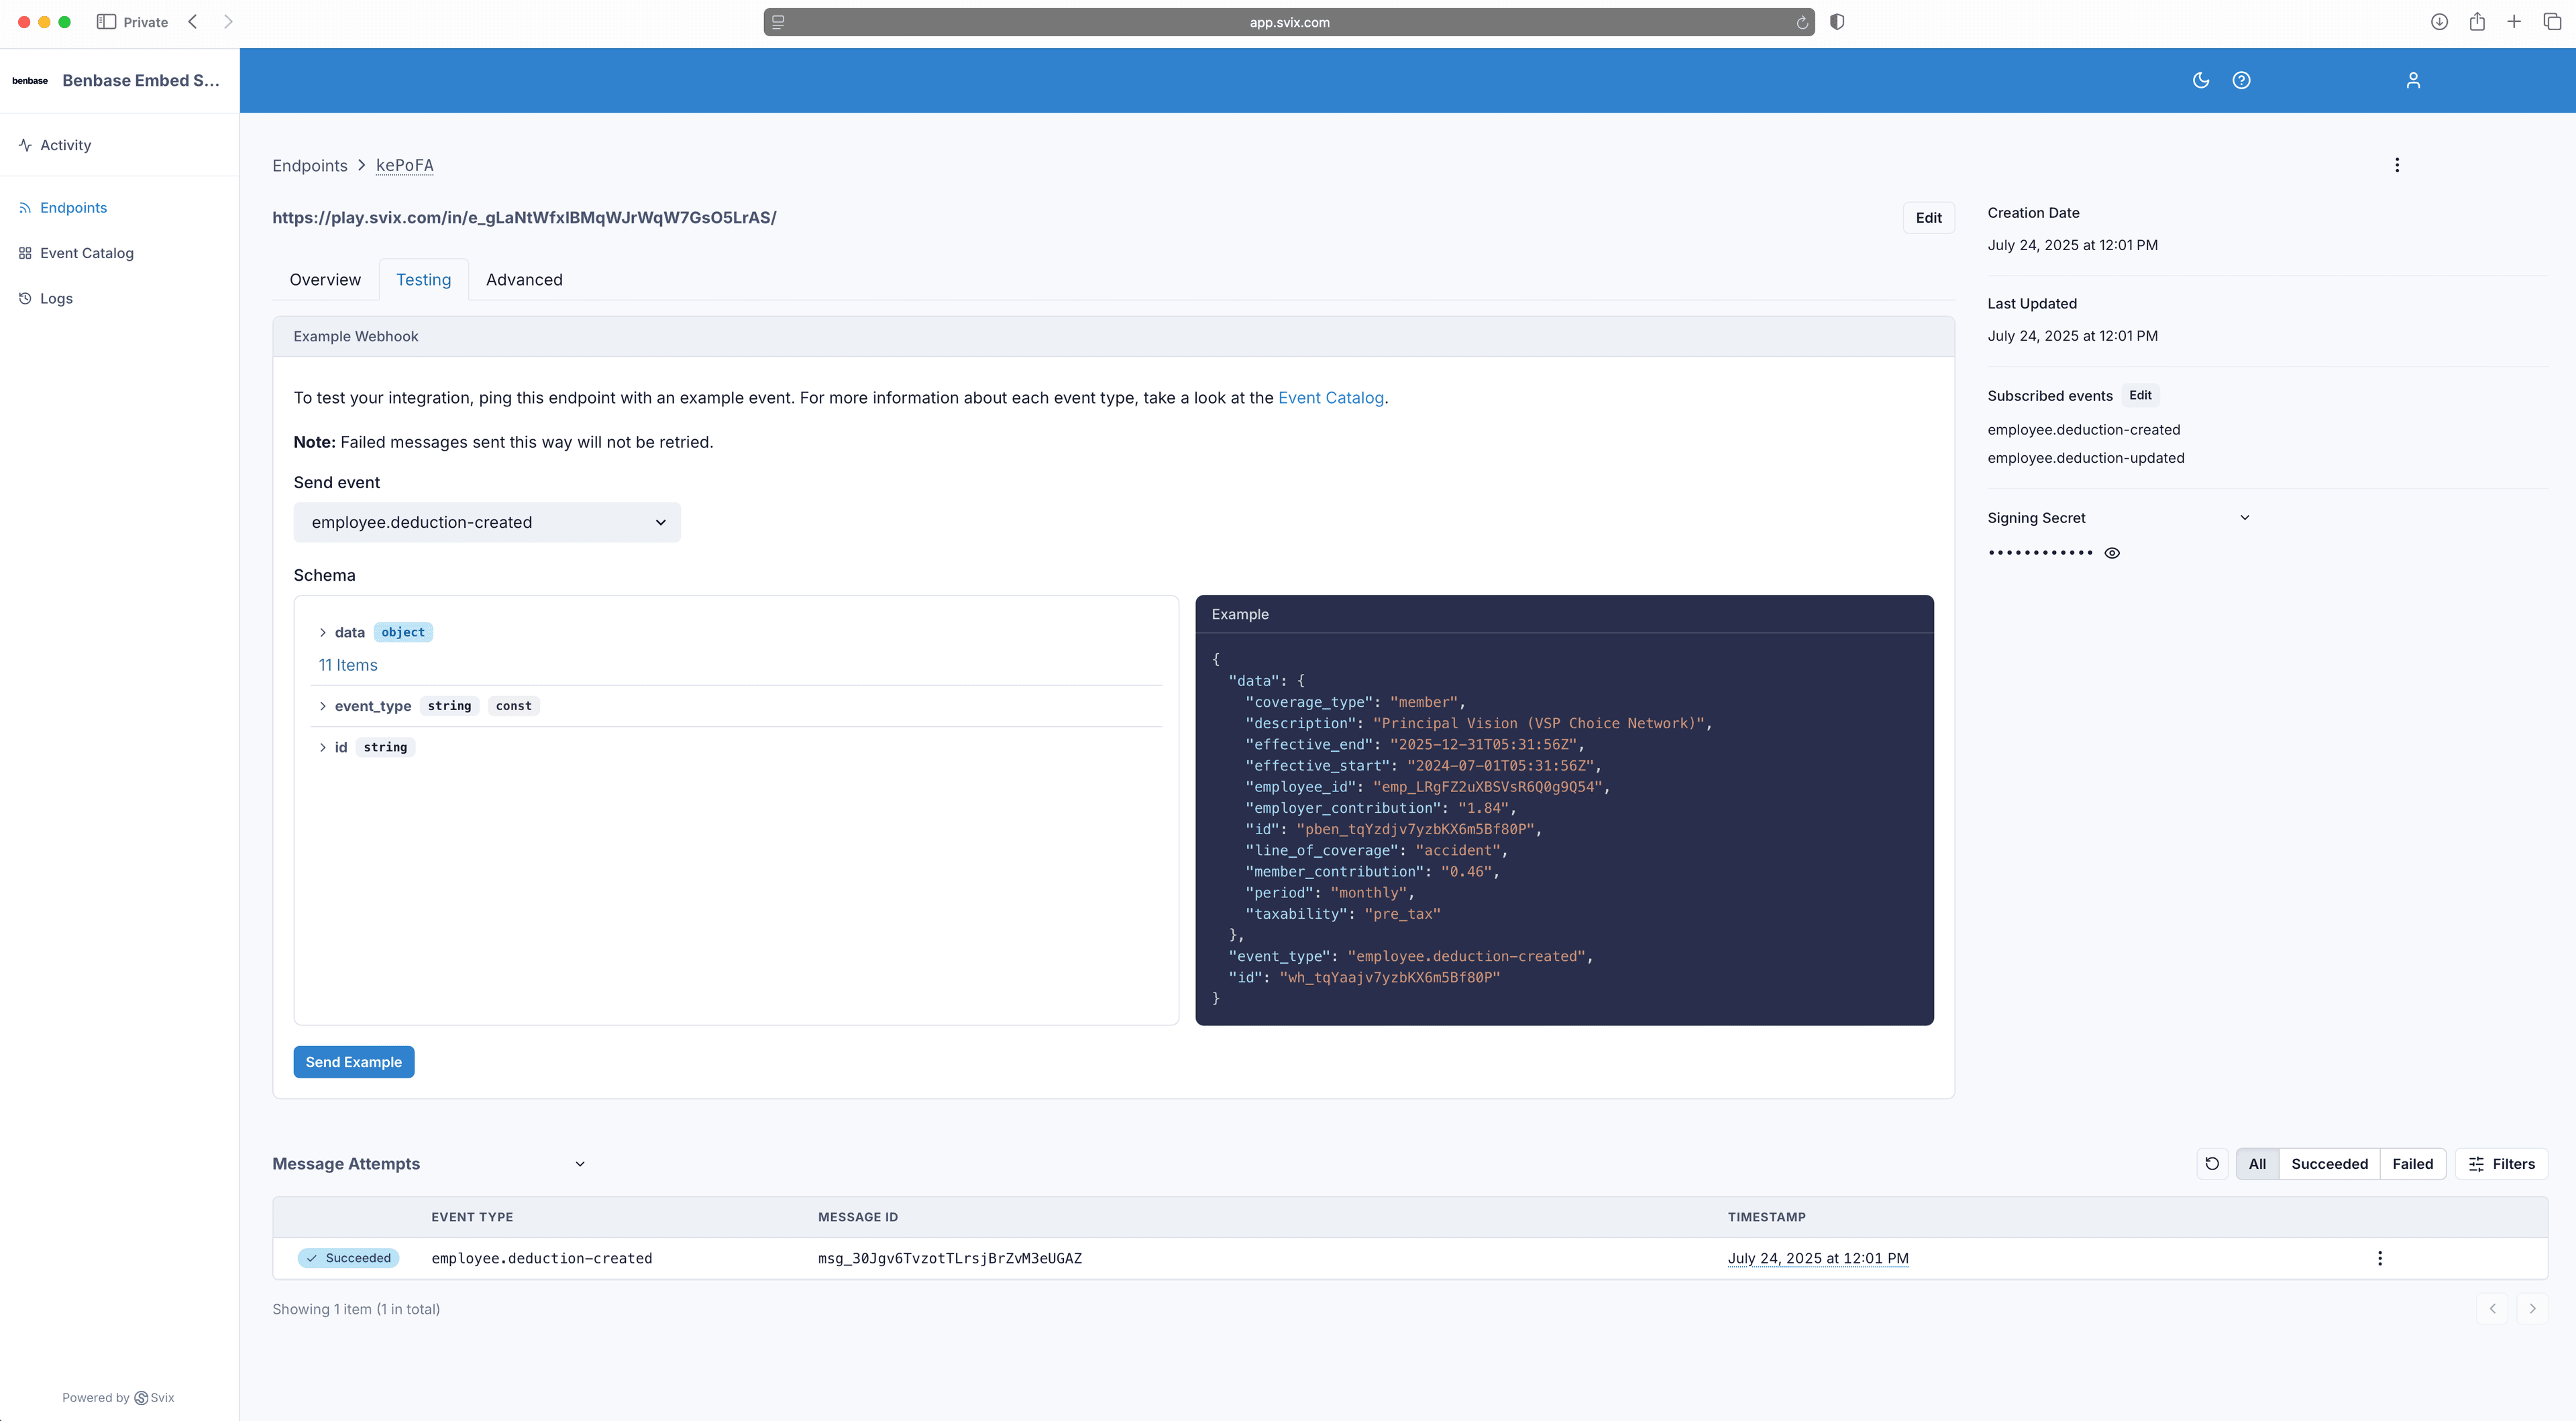This screenshot has width=2576, height=1421.
Task: Filter attempts by Succeeded
Action: pyautogui.click(x=2329, y=1164)
